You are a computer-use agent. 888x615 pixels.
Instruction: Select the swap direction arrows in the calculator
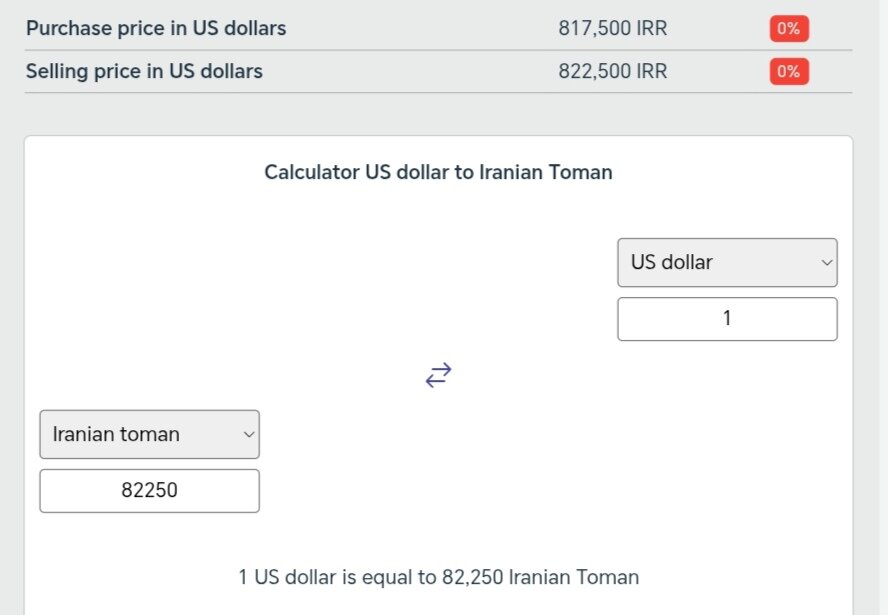click(x=437, y=375)
